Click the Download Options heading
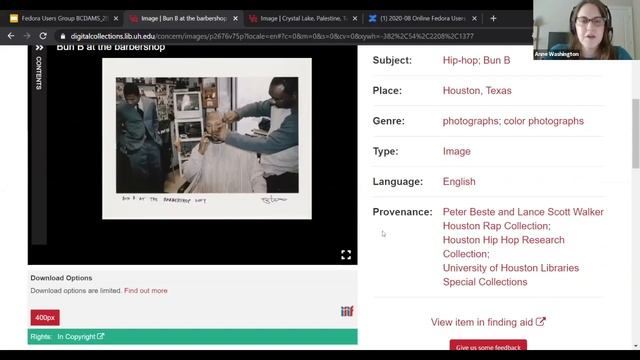The image size is (640, 360). click(x=61, y=278)
